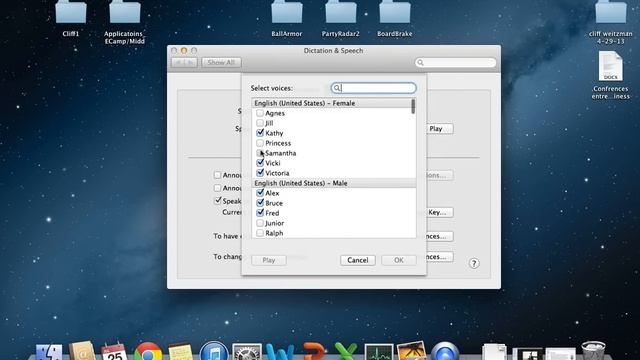Check the Ralph voice checkbox

point(260,233)
